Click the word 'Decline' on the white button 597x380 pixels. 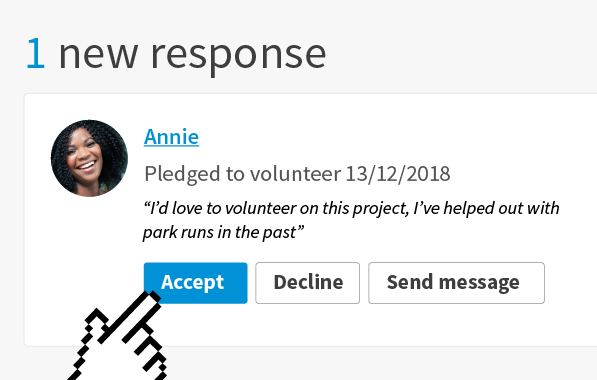point(308,282)
